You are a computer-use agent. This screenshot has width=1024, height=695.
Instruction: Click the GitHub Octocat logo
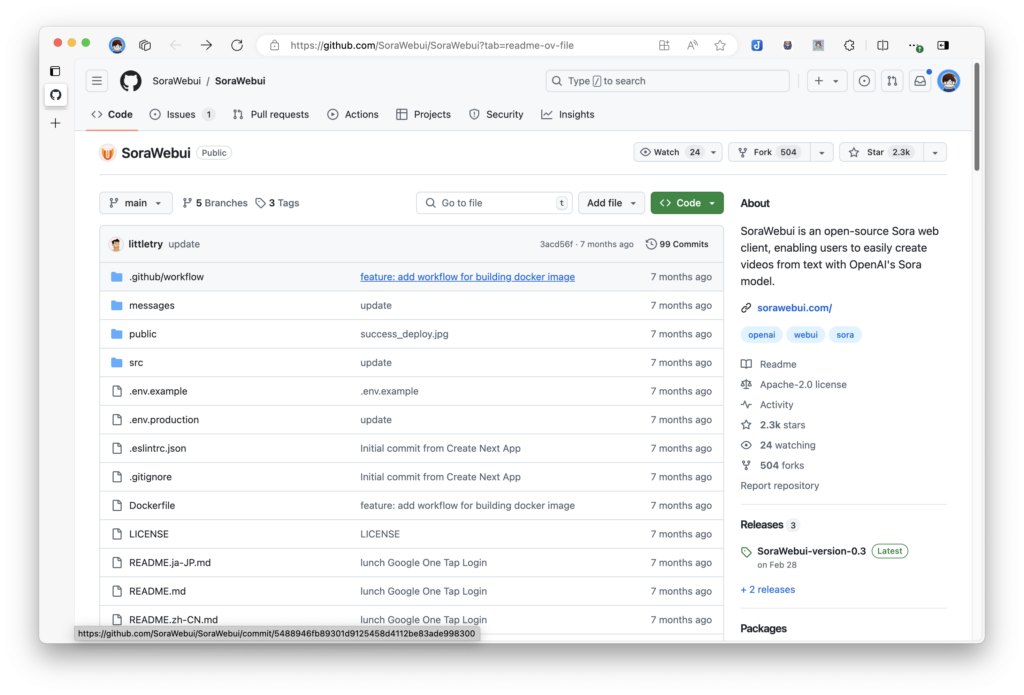131,81
